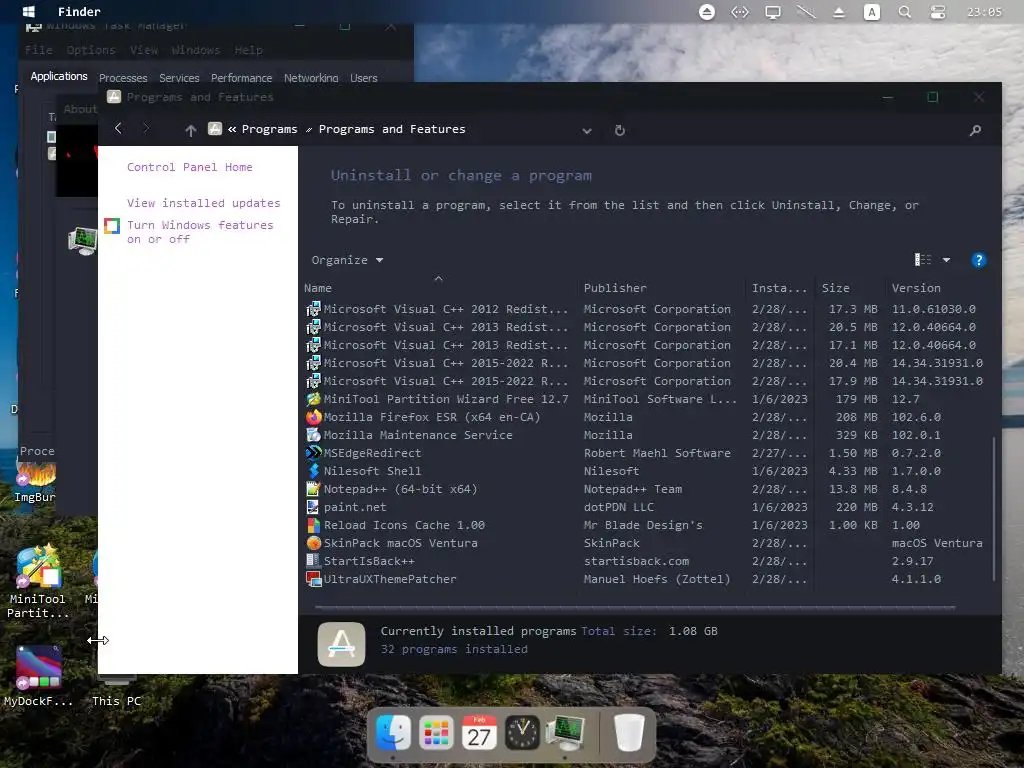The width and height of the screenshot is (1024, 768).
Task: Open View installed updates link
Action: 203,203
